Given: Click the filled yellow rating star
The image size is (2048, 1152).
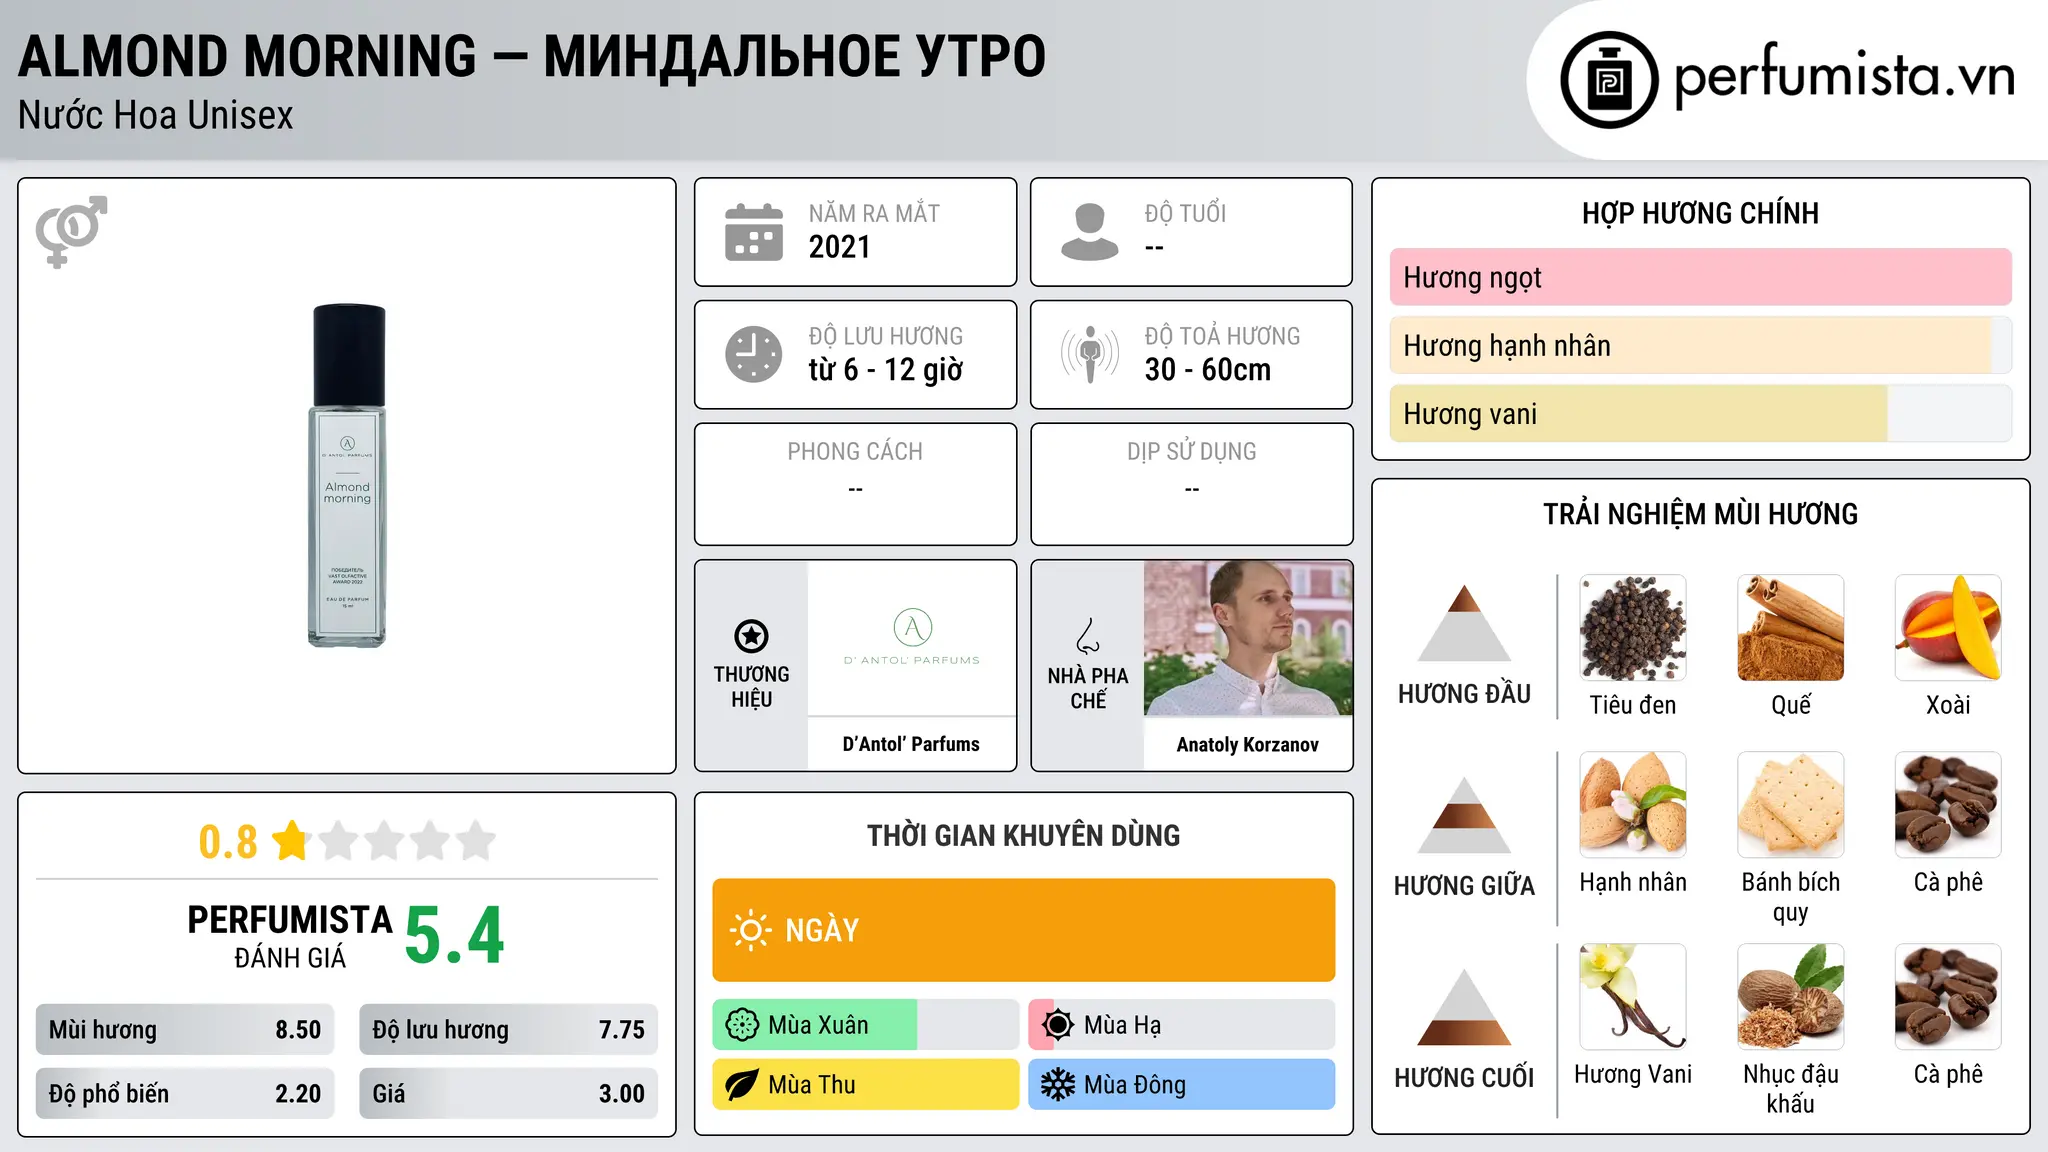Looking at the screenshot, I should click(x=291, y=840).
